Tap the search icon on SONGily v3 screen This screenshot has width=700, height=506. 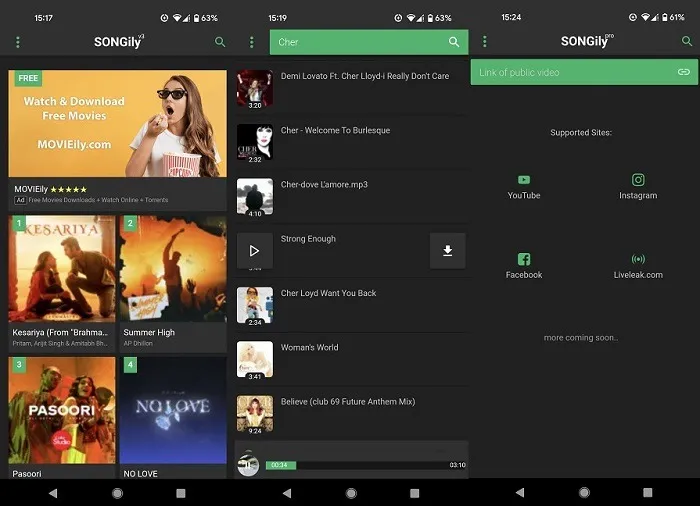pos(220,42)
